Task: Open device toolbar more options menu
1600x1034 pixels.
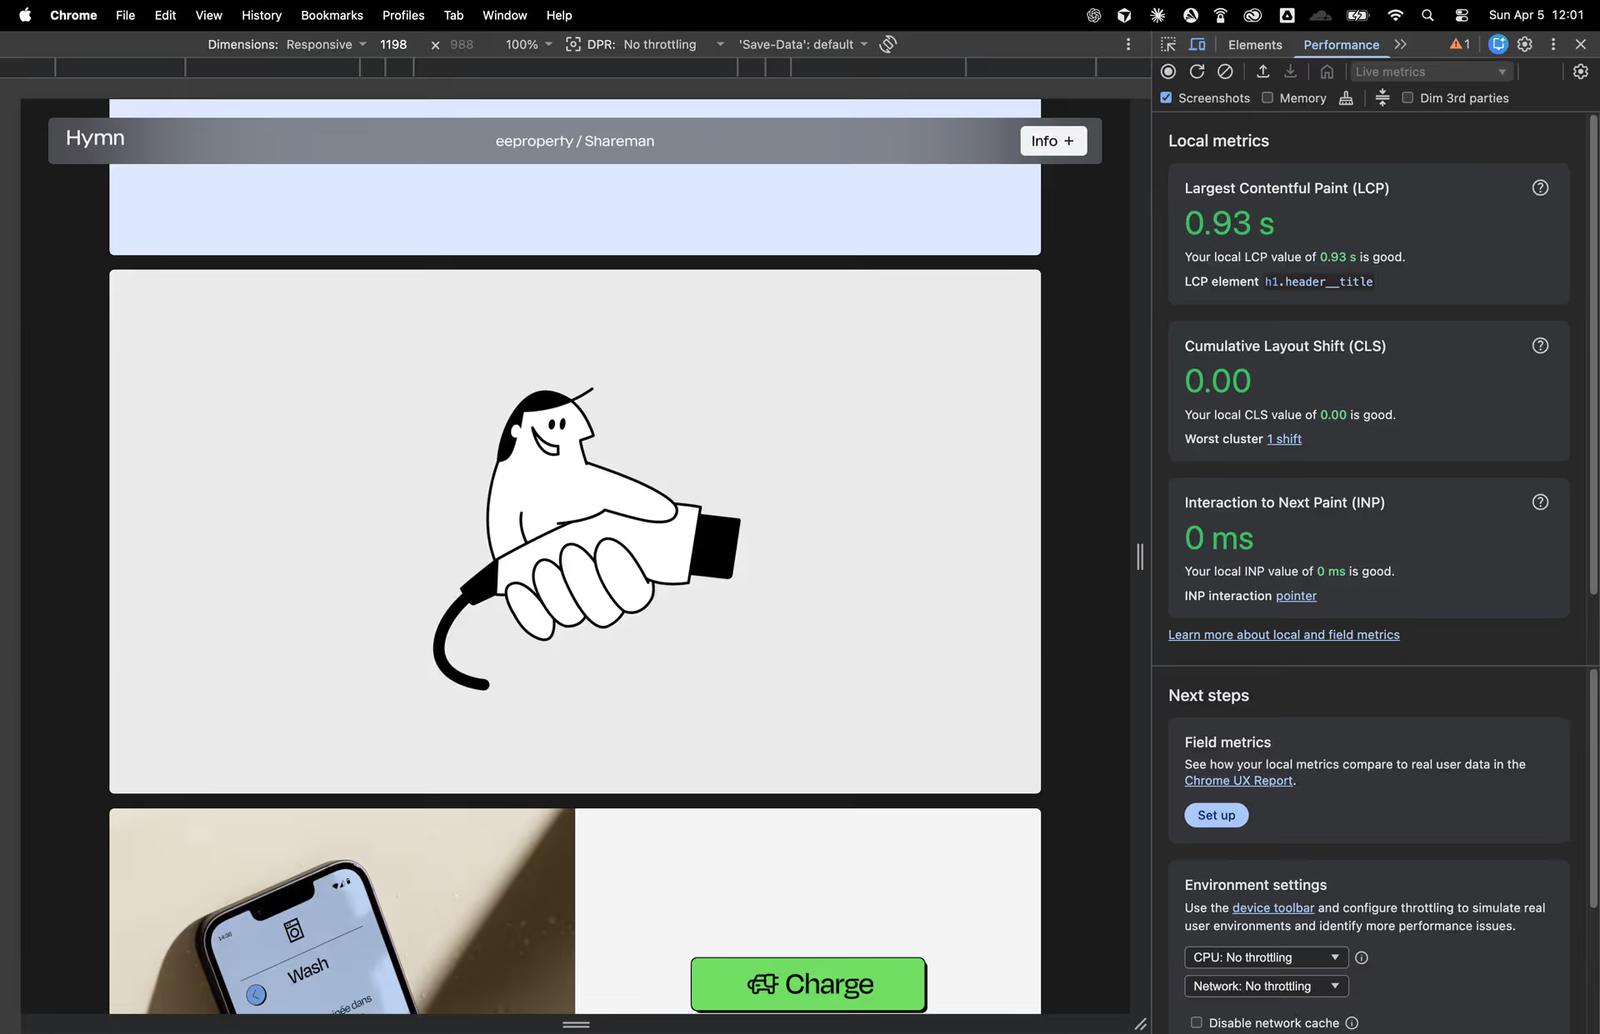Action: point(1128,44)
